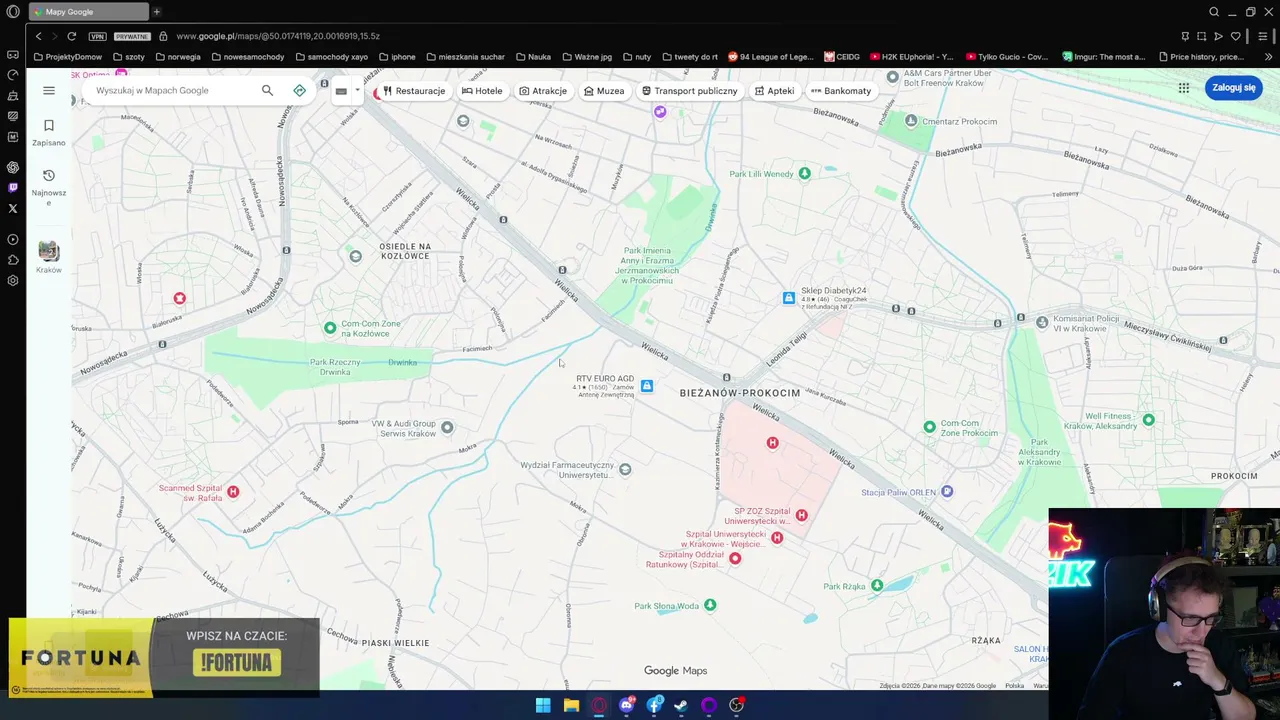The image size is (1280, 720).
Task: Open ChatGPT in the Opera sidebar
Action: pyautogui.click(x=13, y=167)
